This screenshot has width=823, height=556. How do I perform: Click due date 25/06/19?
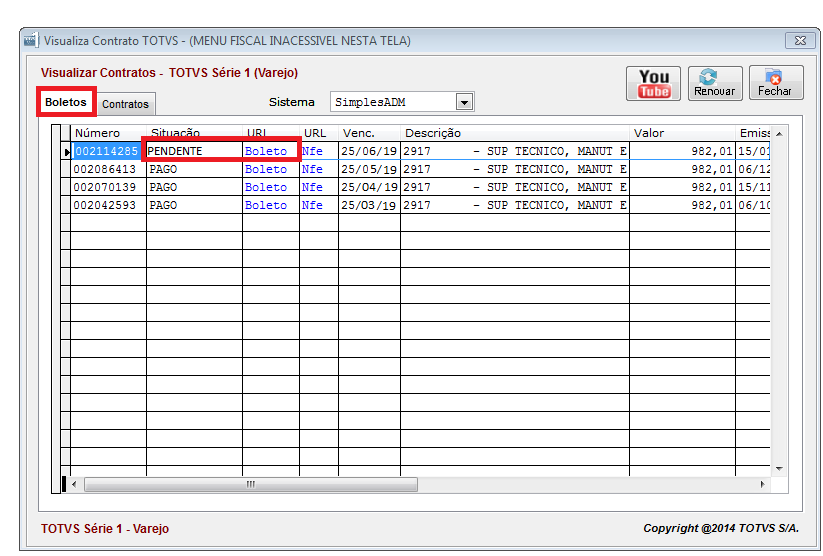pyautogui.click(x=369, y=151)
